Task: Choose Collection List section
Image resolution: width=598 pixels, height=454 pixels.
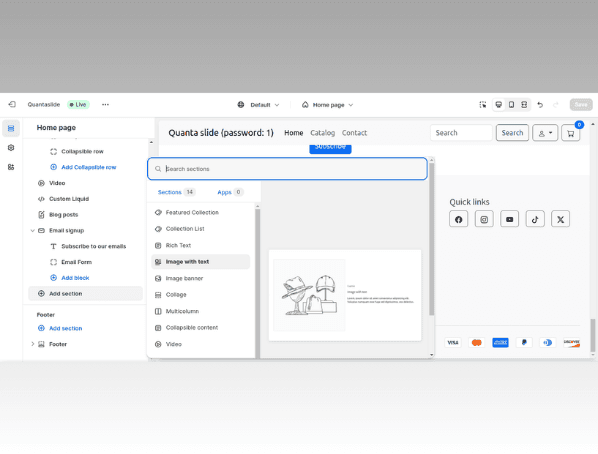Action: tap(201, 229)
